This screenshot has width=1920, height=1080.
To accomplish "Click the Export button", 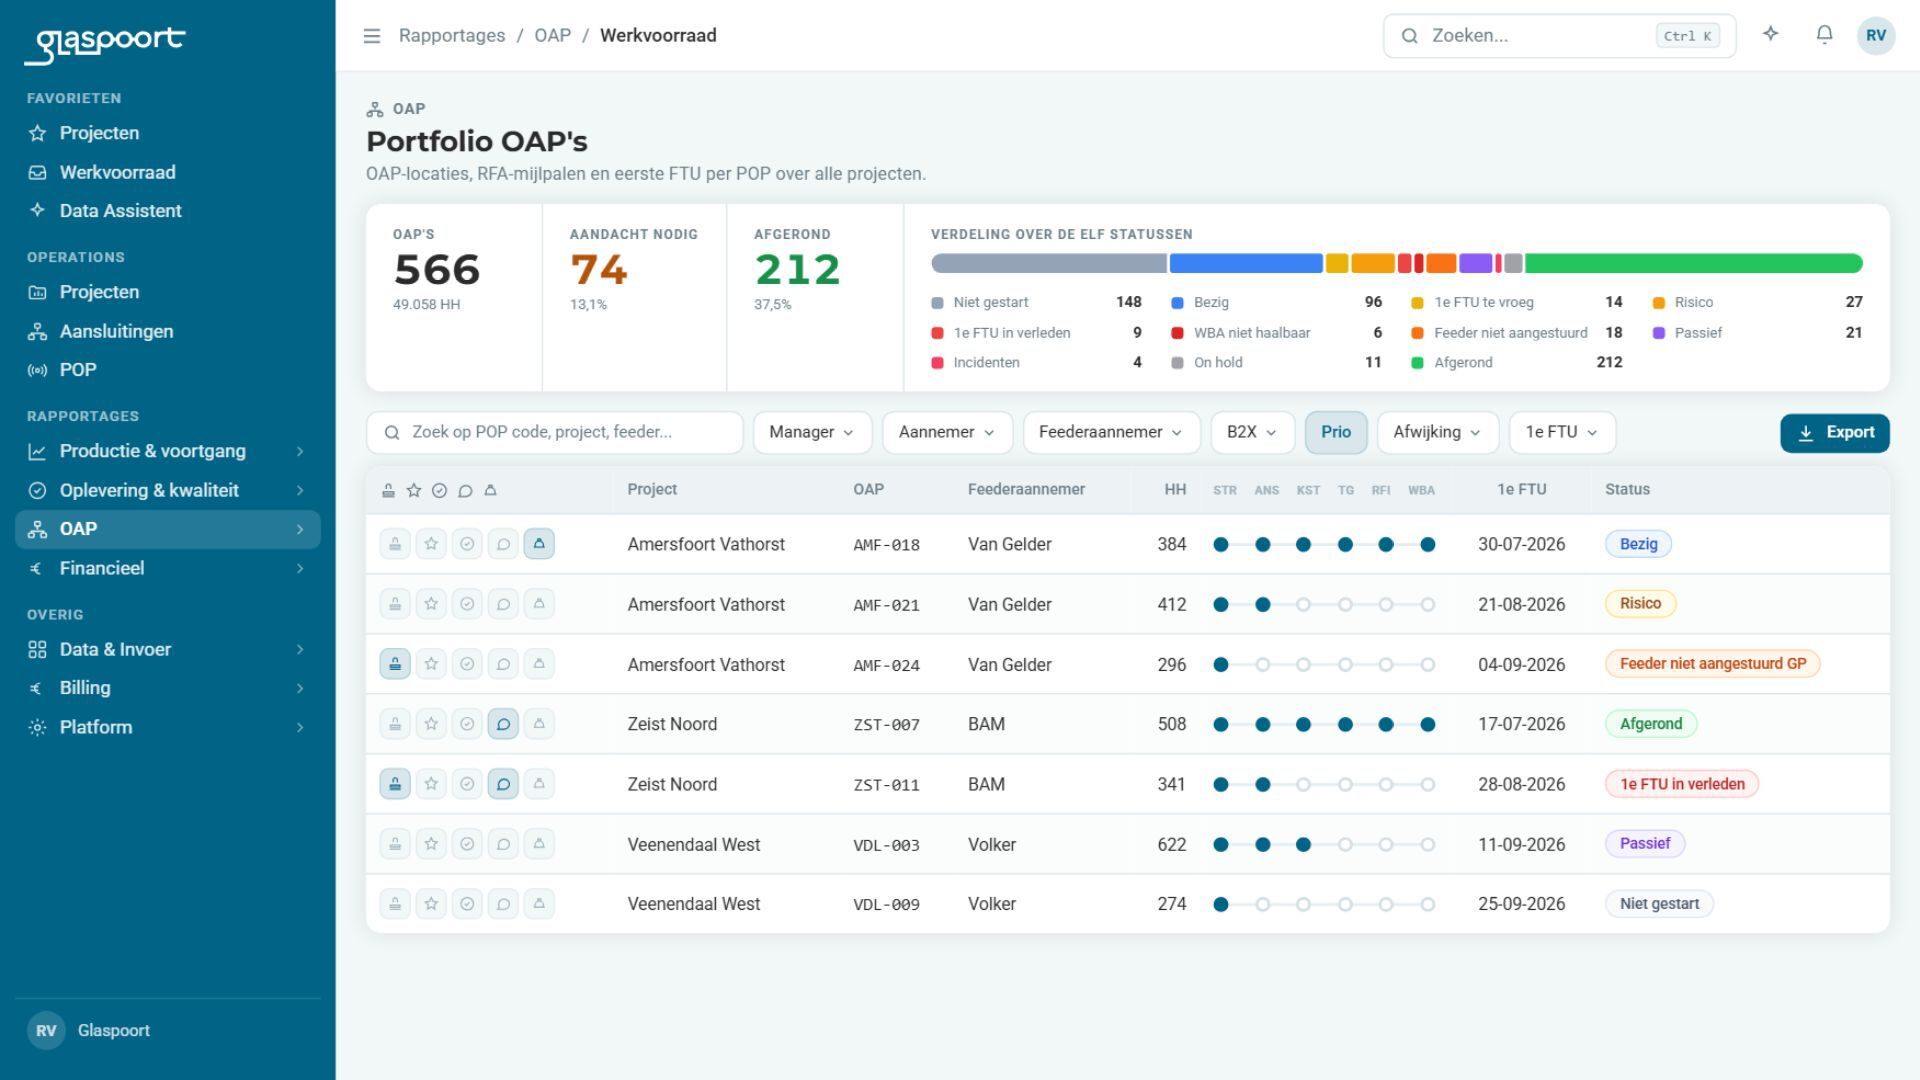I will (x=1834, y=433).
